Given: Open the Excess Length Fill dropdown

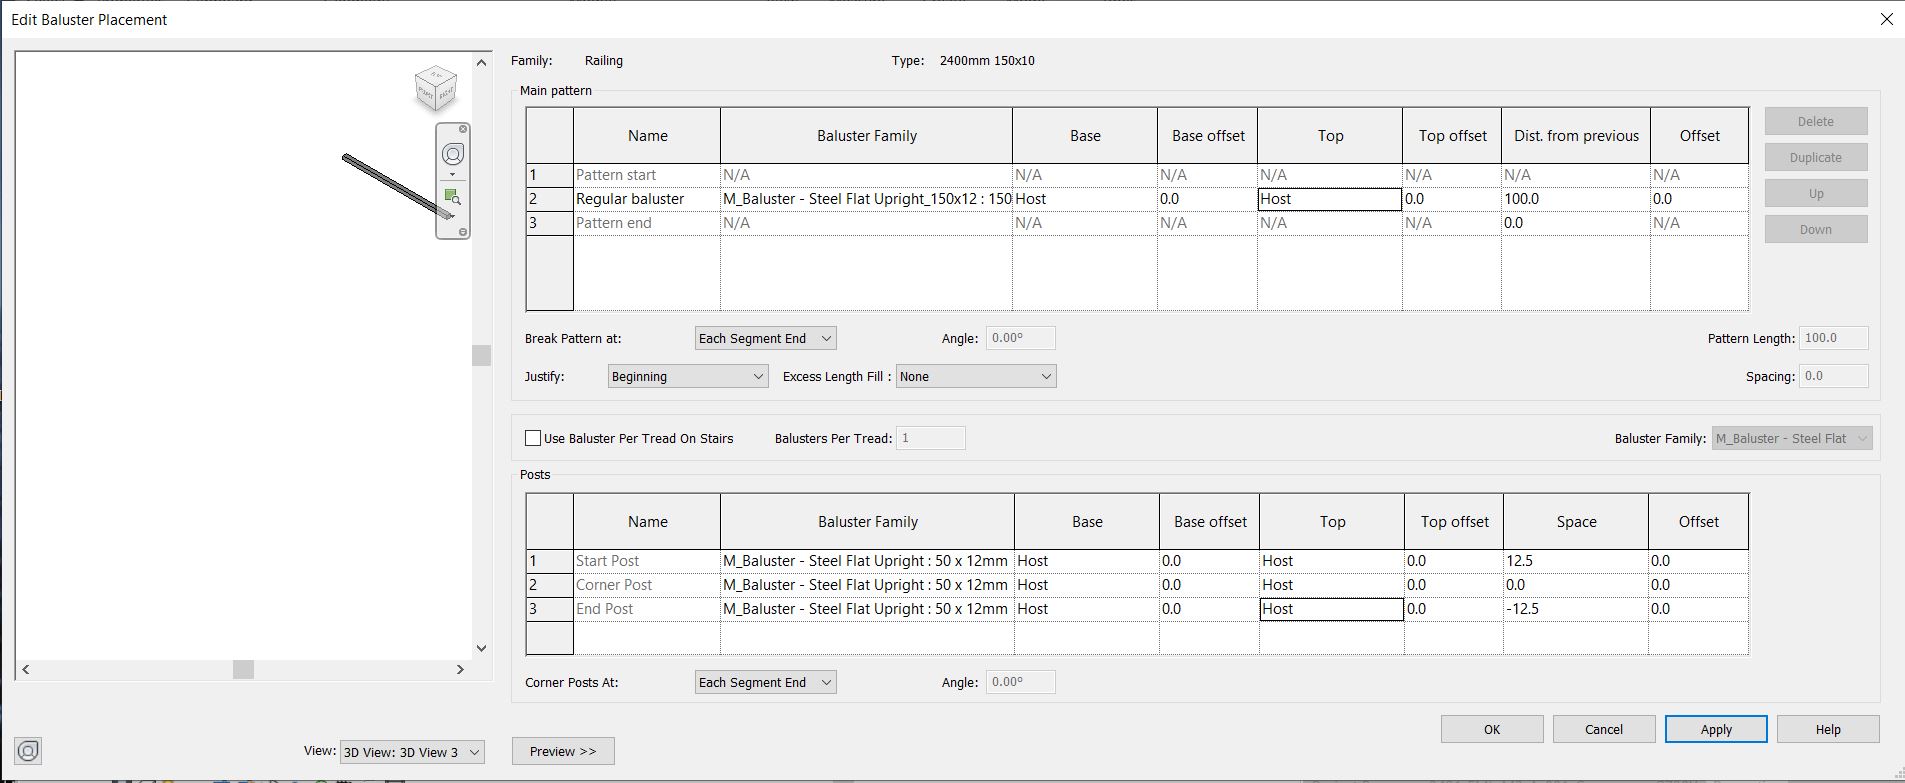Looking at the screenshot, I should [976, 376].
